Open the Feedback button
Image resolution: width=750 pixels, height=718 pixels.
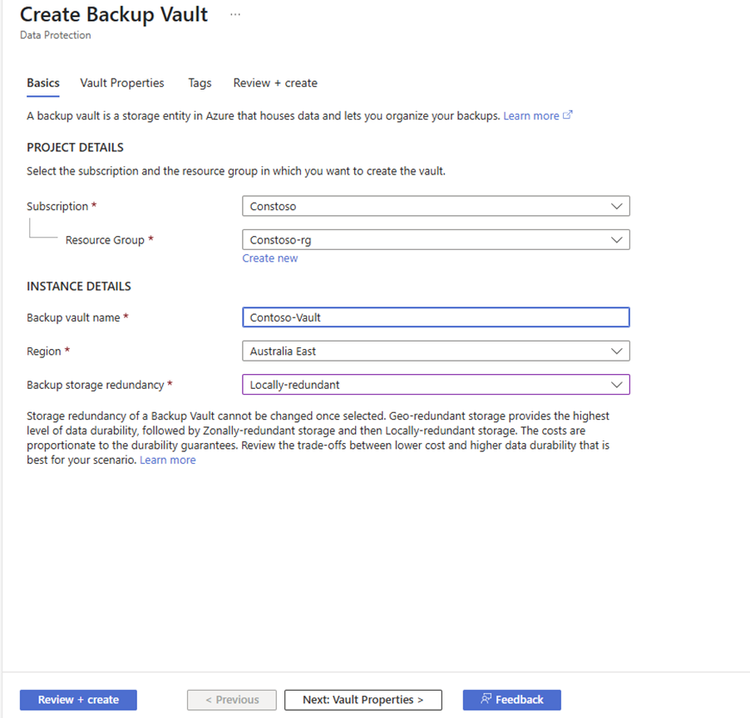(512, 700)
